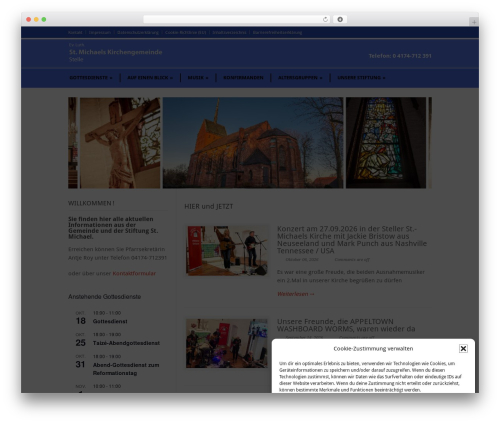500x423 pixels.
Task: Open the concert duo thumbnail image
Action: point(227,251)
